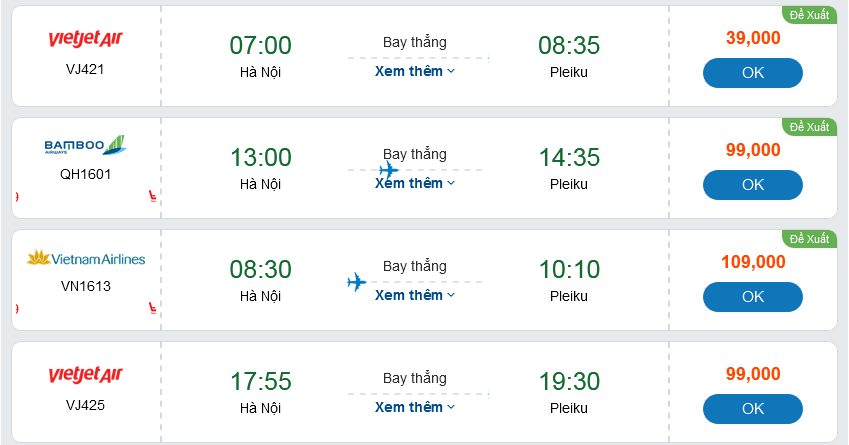Expand 'Xem thêm' for the 07:00 flight
Image resolution: width=849 pixels, height=445 pixels.
[415, 71]
